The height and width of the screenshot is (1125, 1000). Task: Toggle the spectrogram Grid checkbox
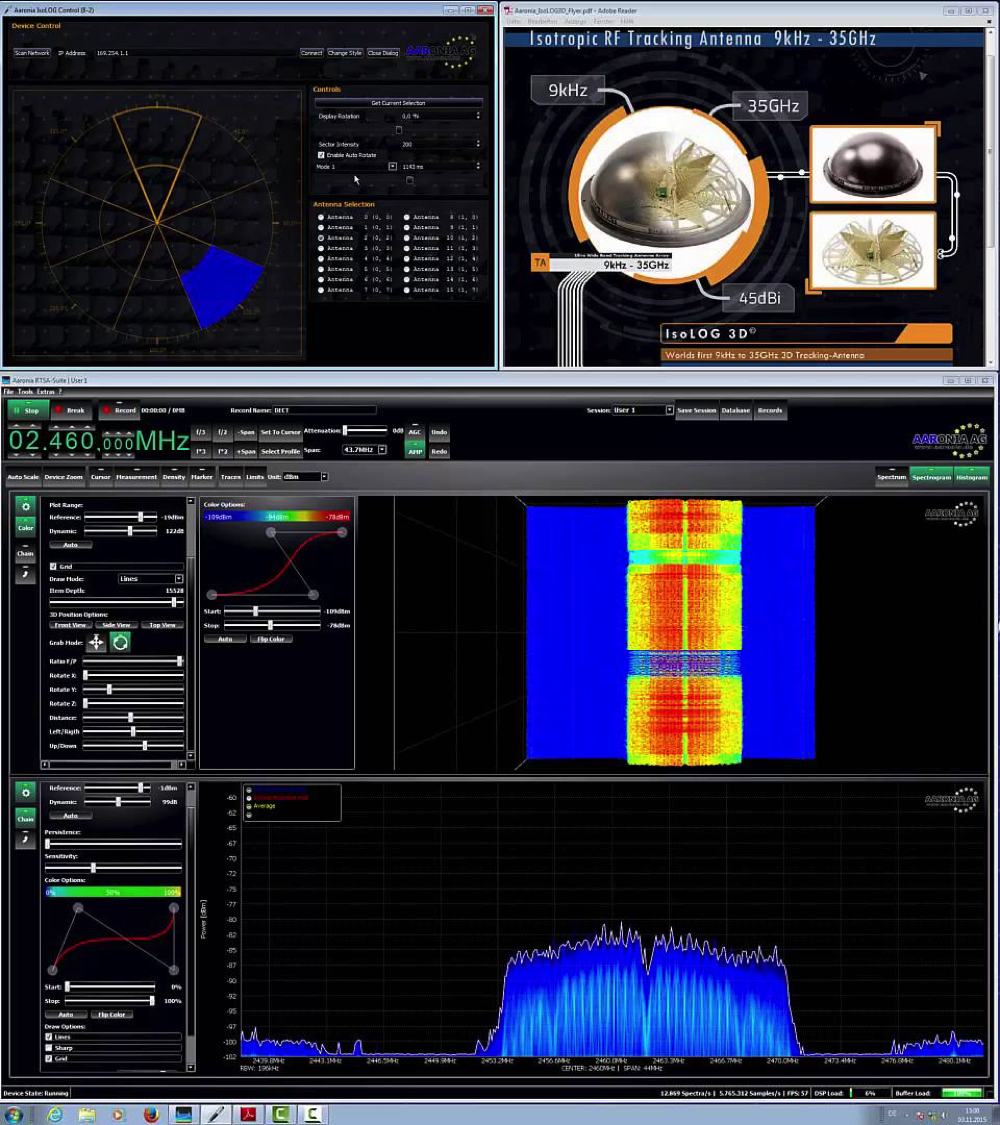point(53,567)
